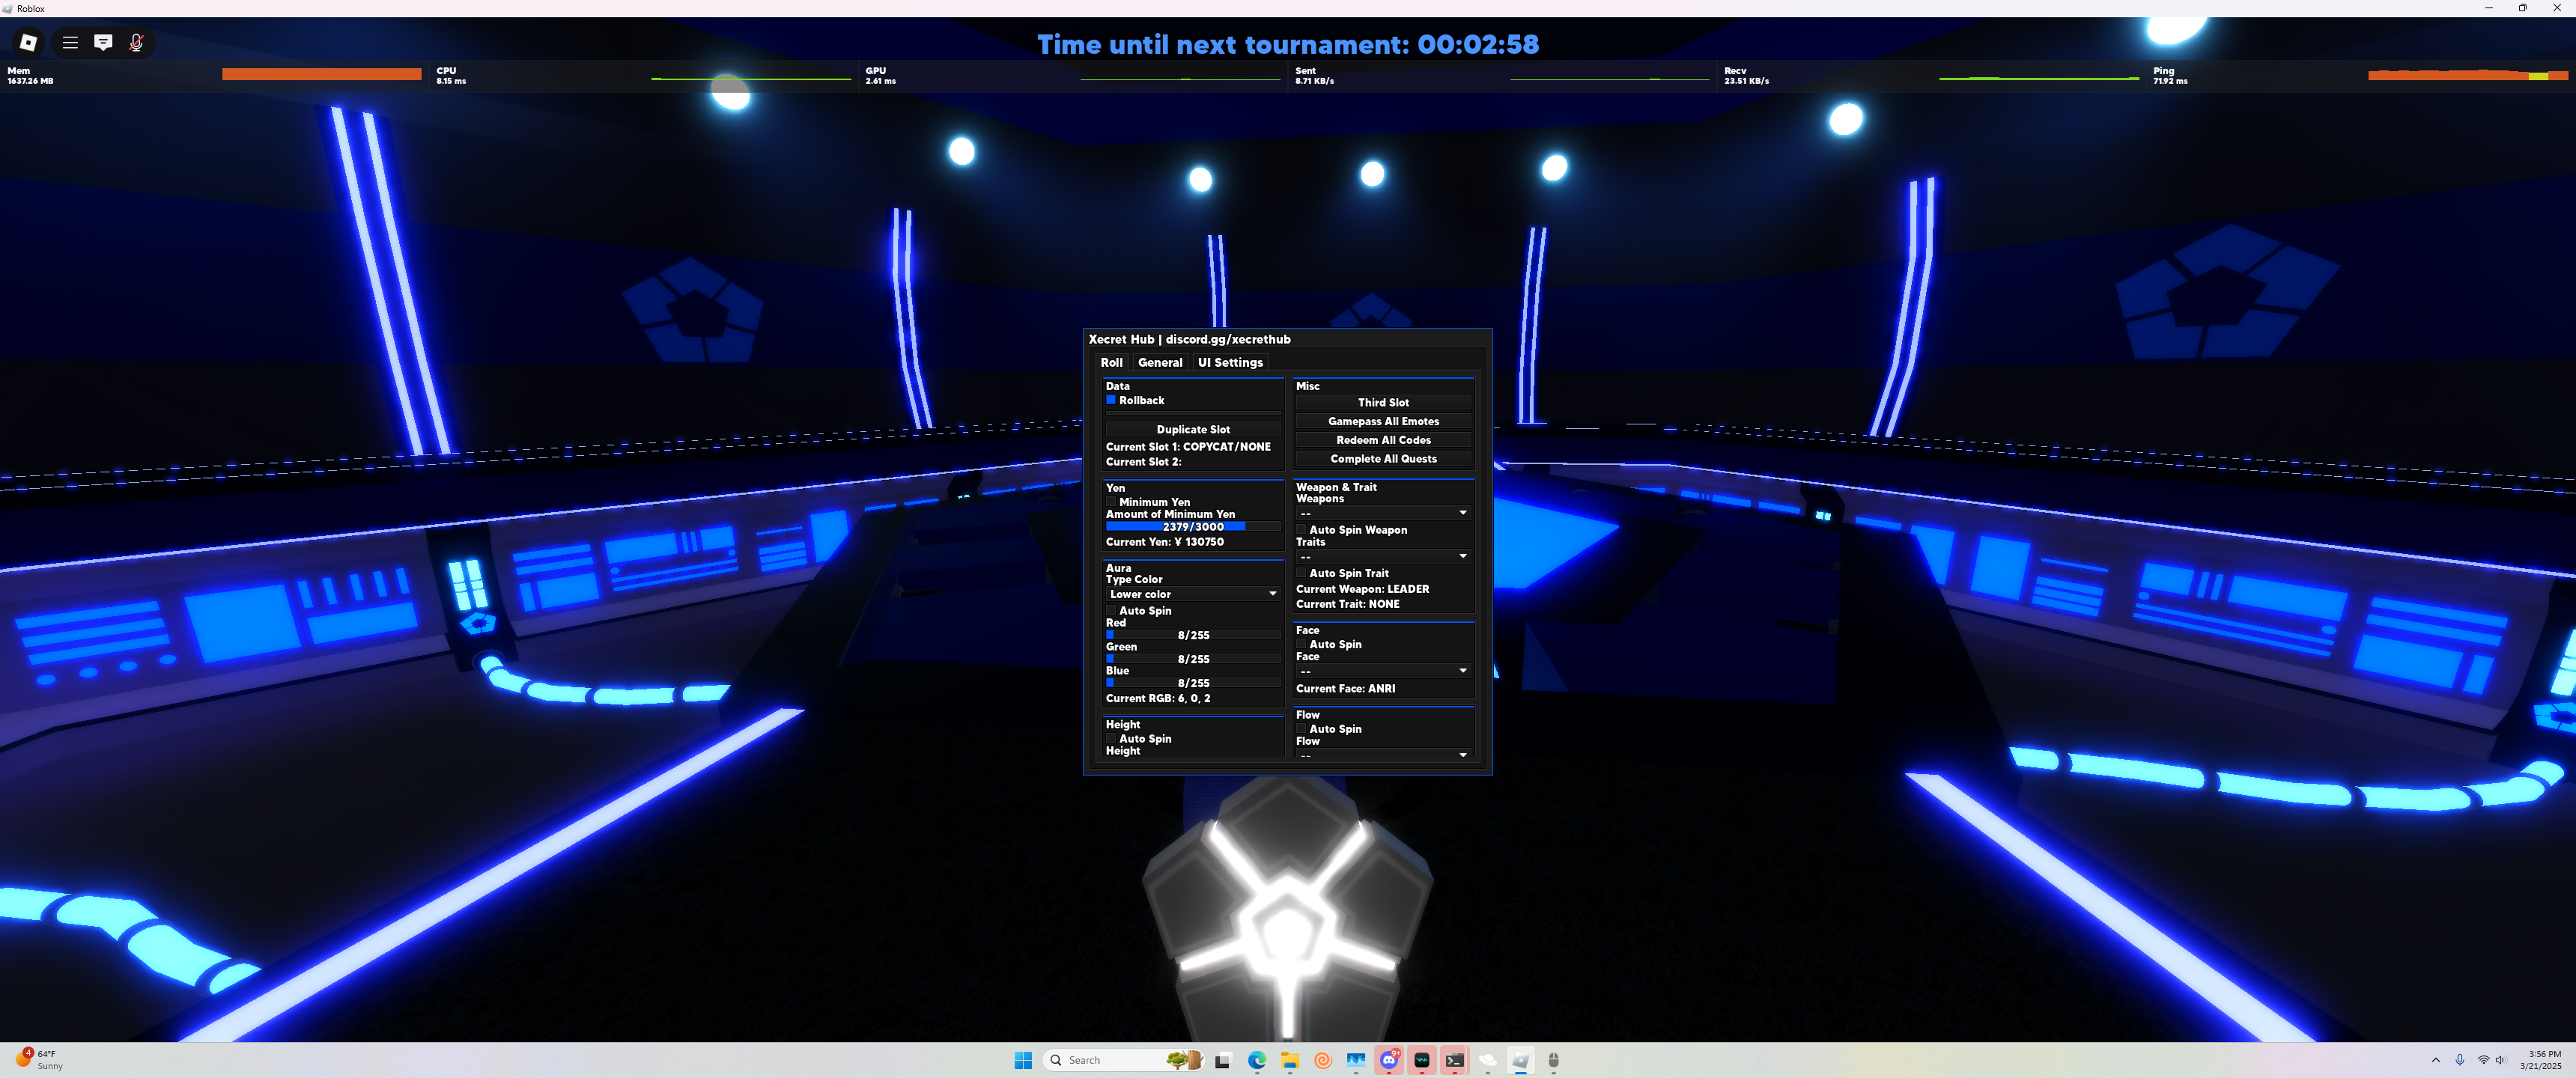Viewport: 2576px width, 1078px height.
Task: Expand the Traits dropdown
Action: 1382,556
